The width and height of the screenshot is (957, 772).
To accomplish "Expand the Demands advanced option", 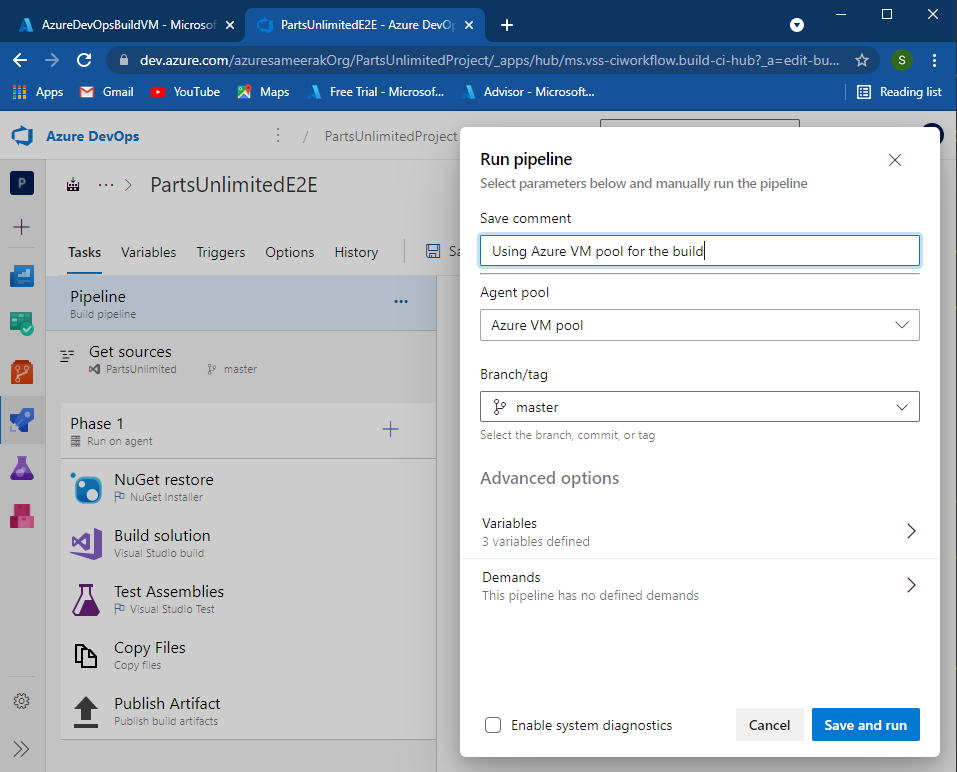I will click(699, 586).
